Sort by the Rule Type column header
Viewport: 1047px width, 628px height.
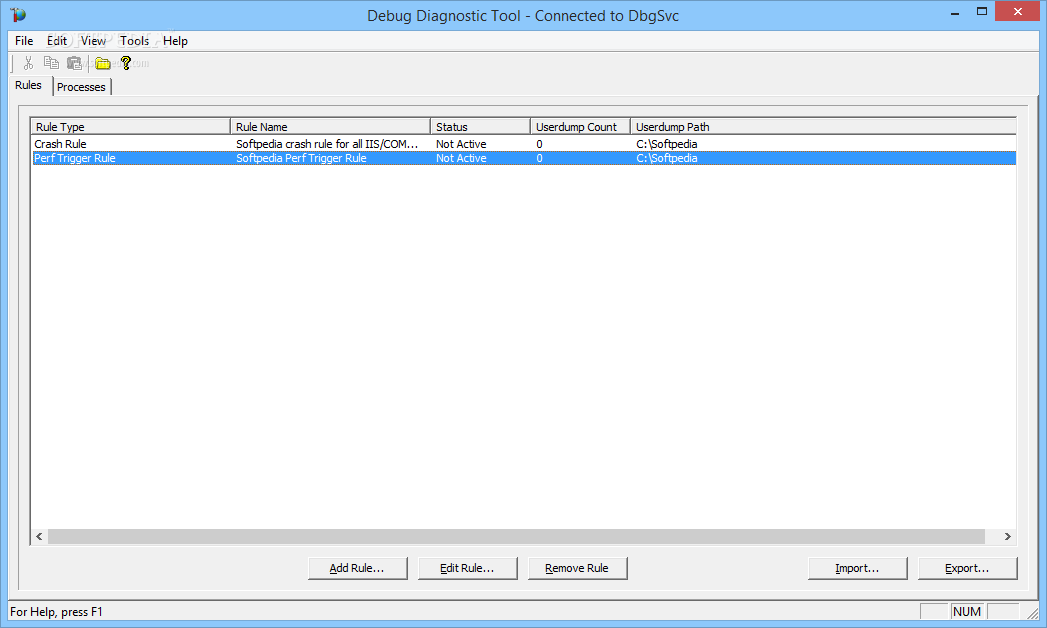[x=130, y=127]
